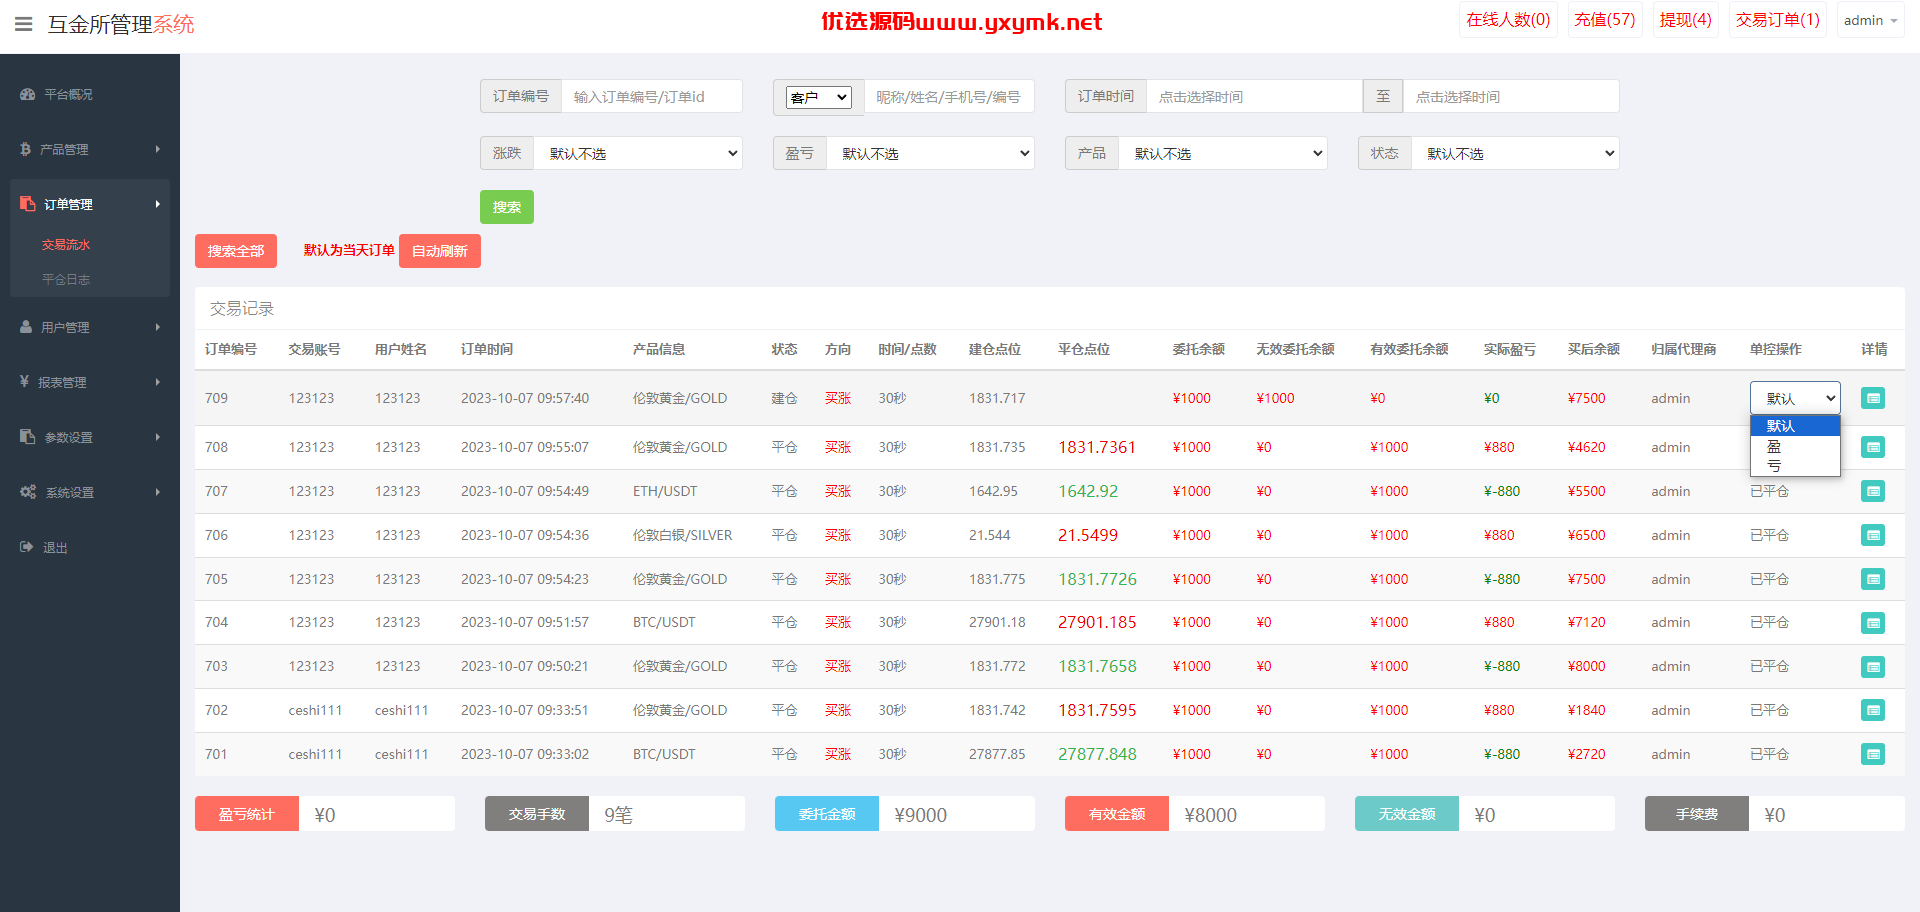Click the 交易手数 label
This screenshot has width=1920, height=912.
click(537, 814)
